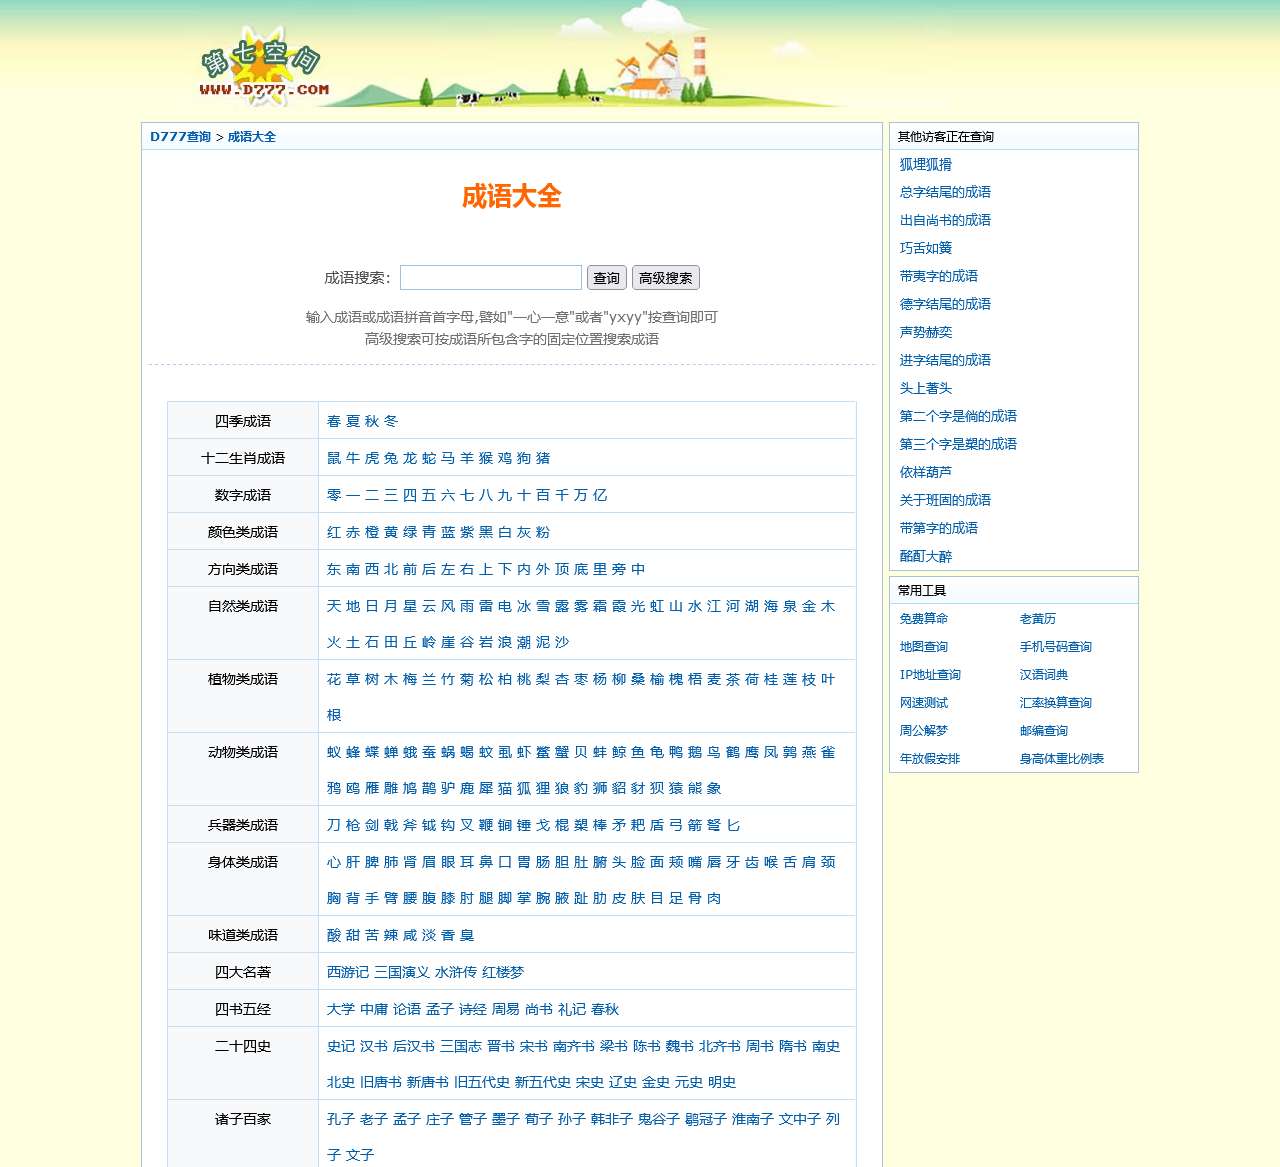Open the 史记 link in 二十四史
Screen dimensions: 1280x1167
pyautogui.click(x=338, y=1045)
